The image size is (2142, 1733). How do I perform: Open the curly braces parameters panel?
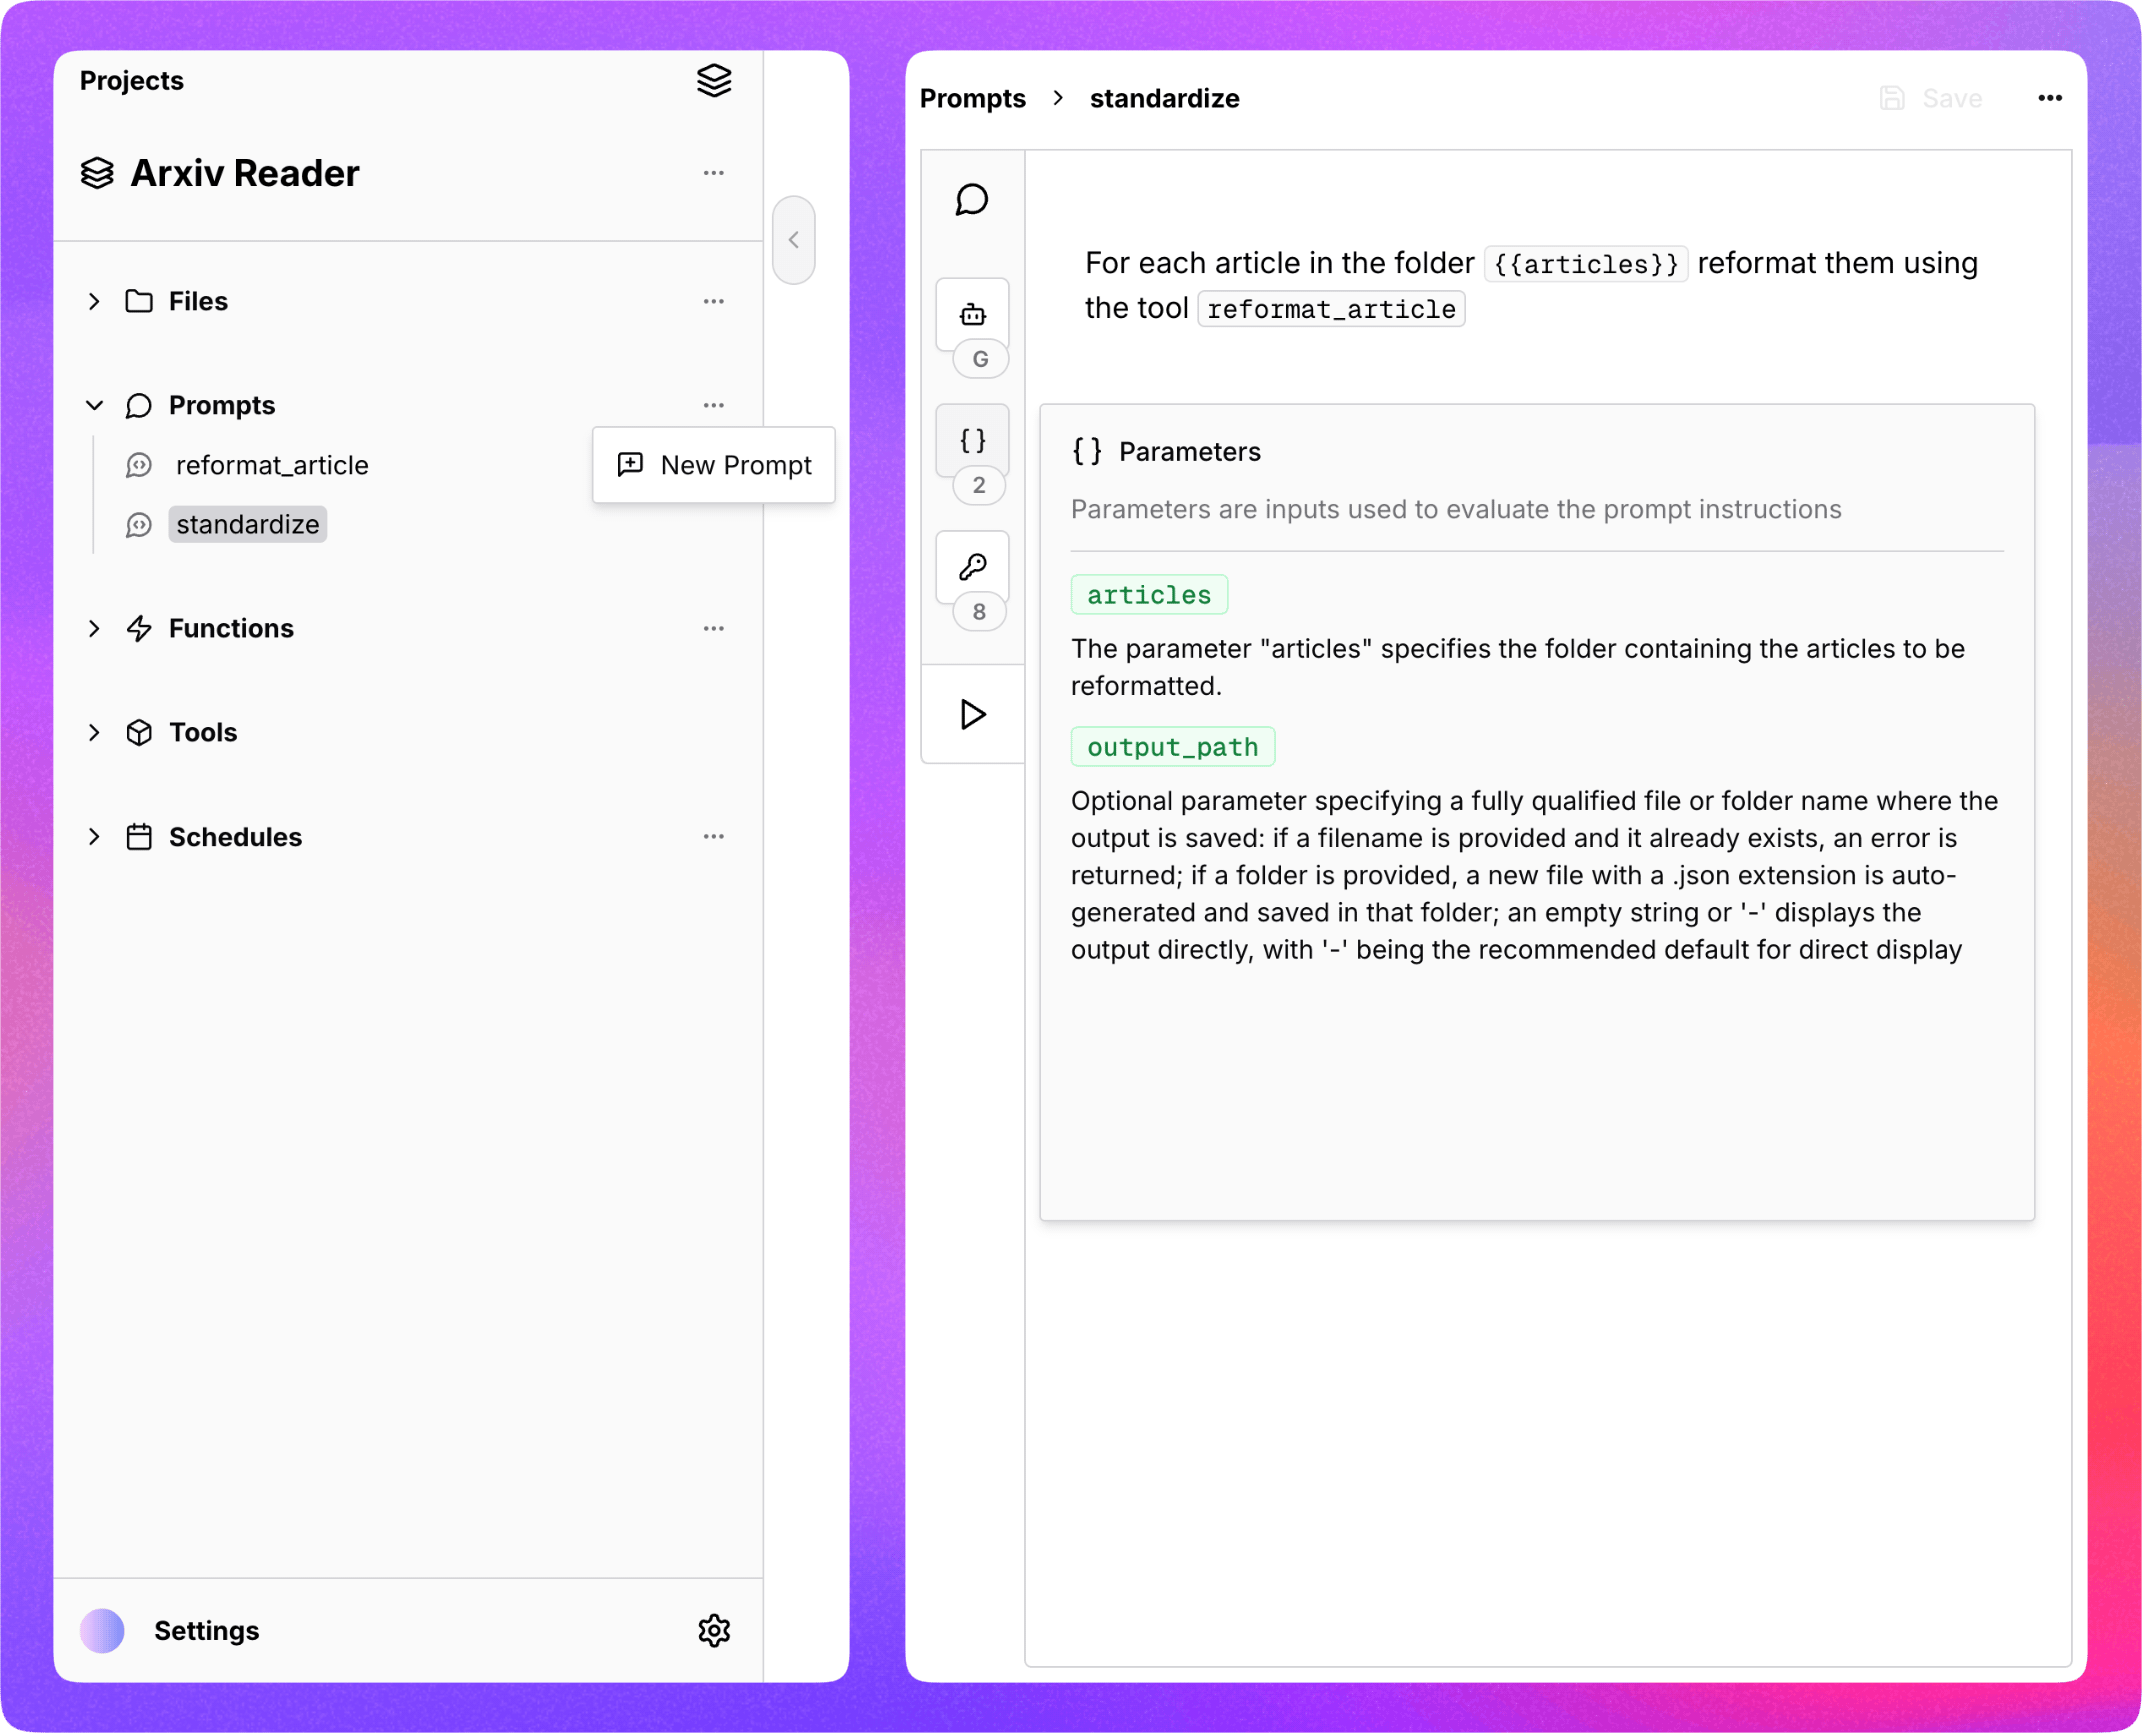point(972,440)
